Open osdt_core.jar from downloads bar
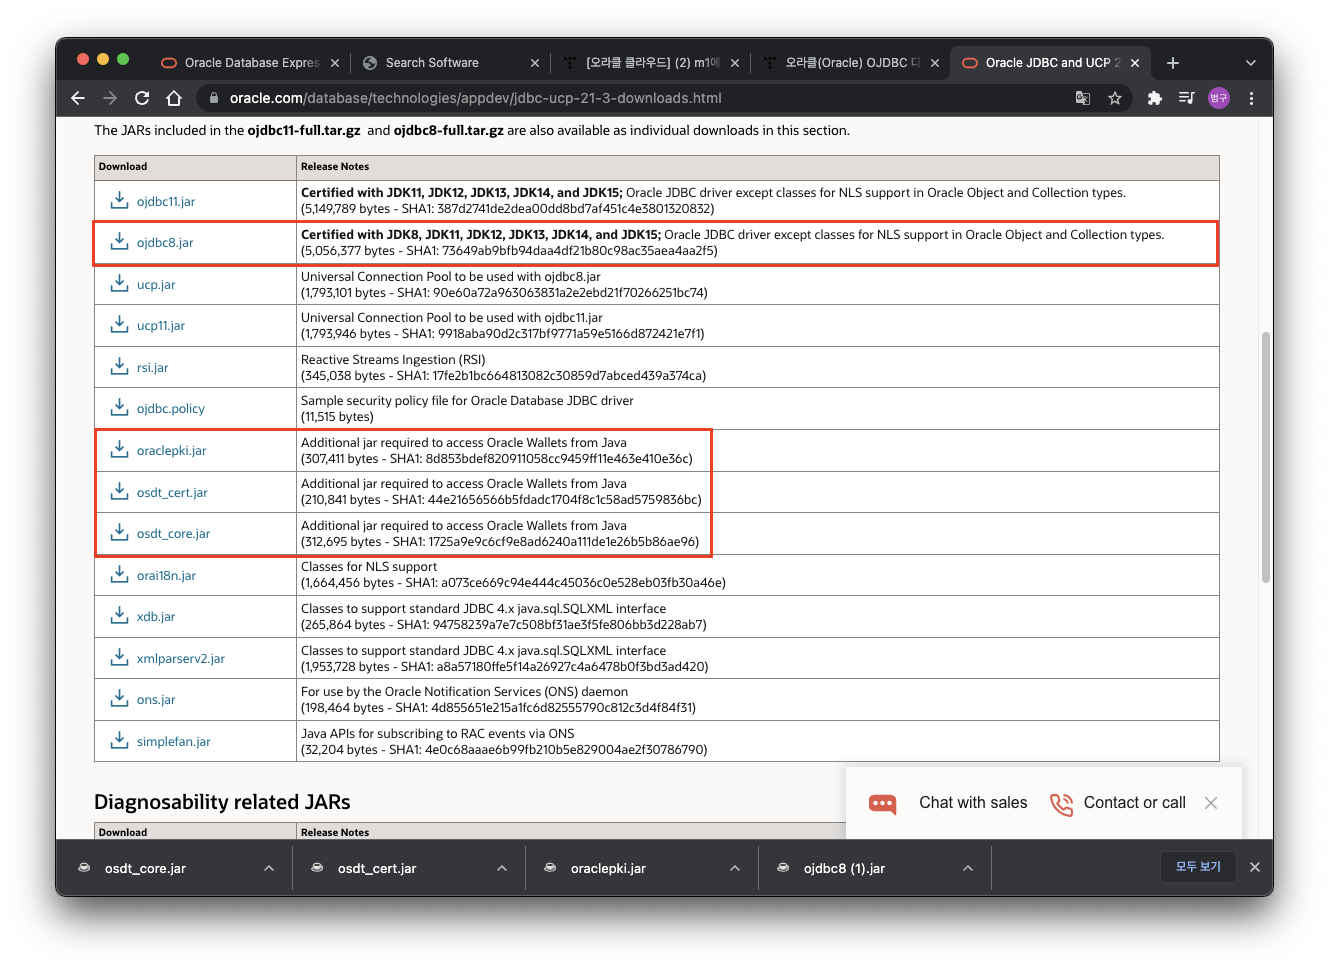 tap(145, 868)
